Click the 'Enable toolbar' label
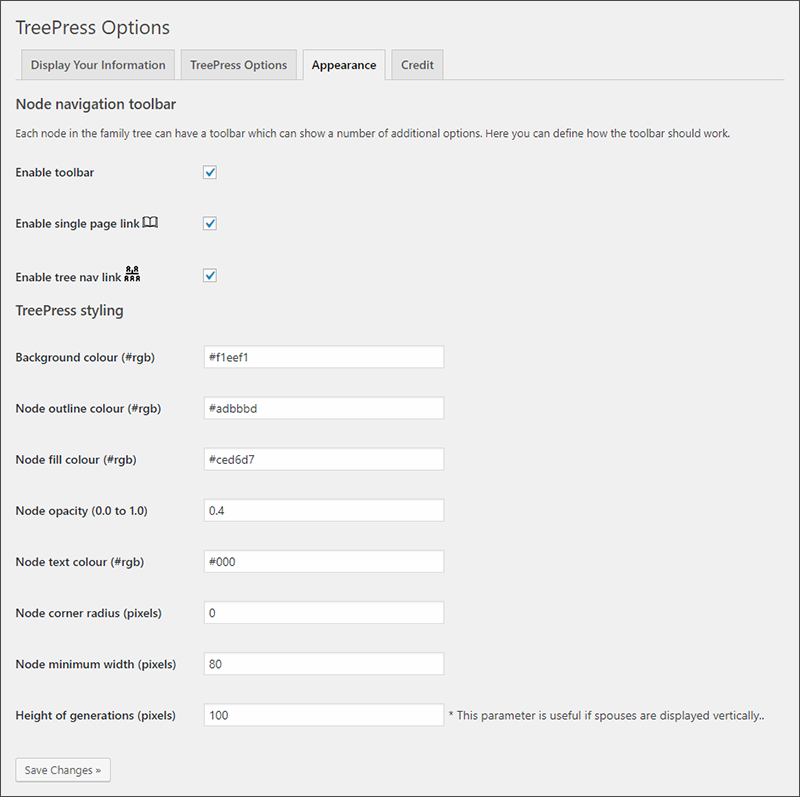The width and height of the screenshot is (800, 797). tap(55, 172)
